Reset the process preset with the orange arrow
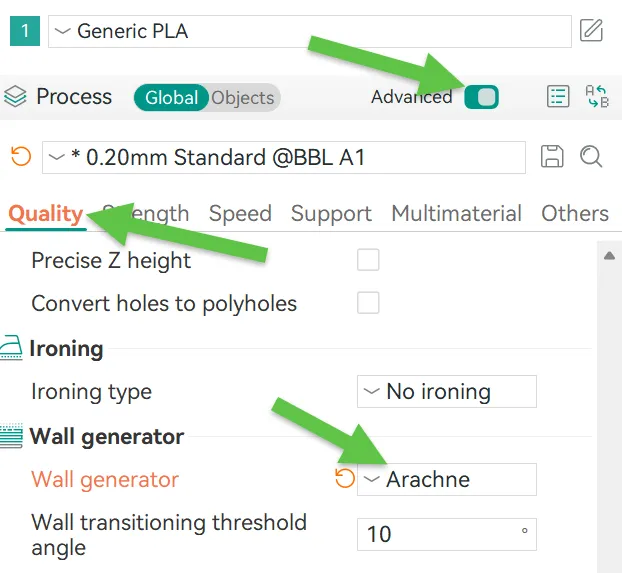Viewport: 622px width, 573px height. pos(20,157)
